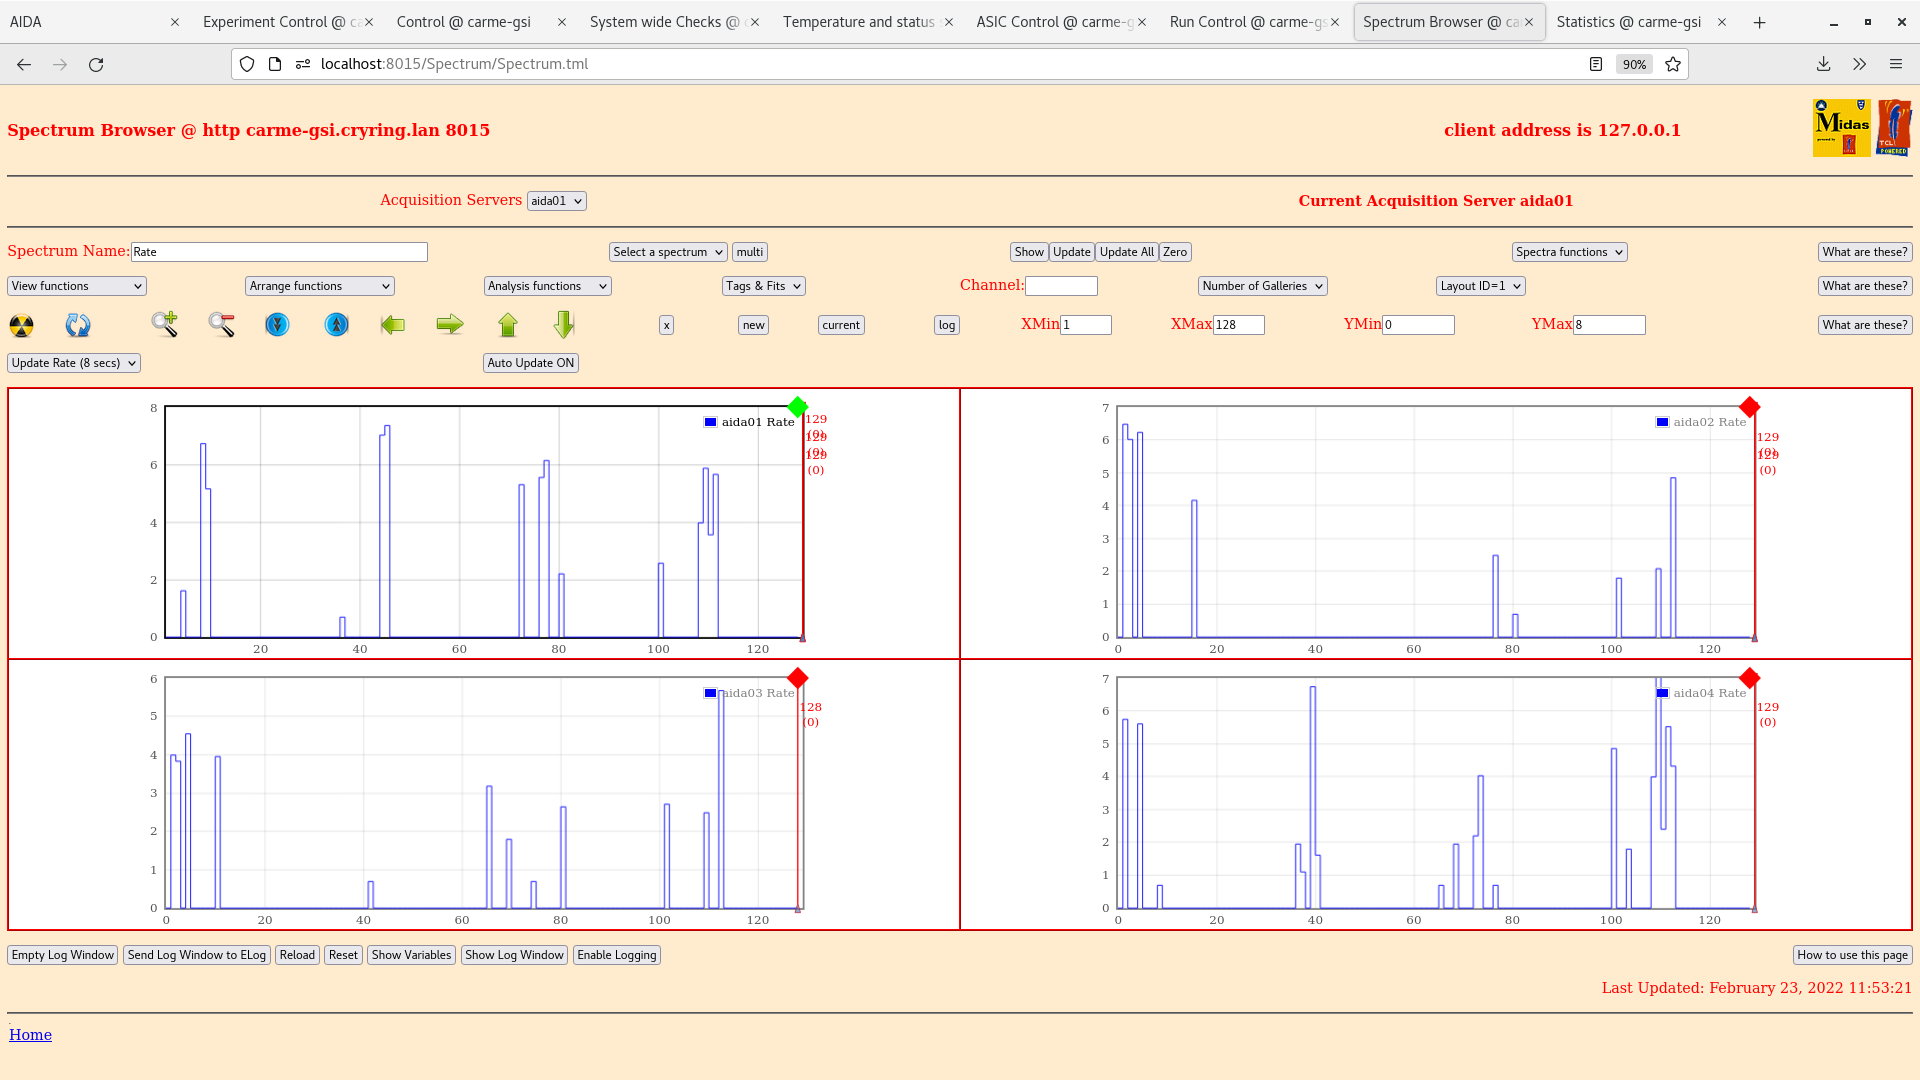Expand the Spectra functions dropdown
This screenshot has height=1080, width=1920.
[x=1570, y=252]
